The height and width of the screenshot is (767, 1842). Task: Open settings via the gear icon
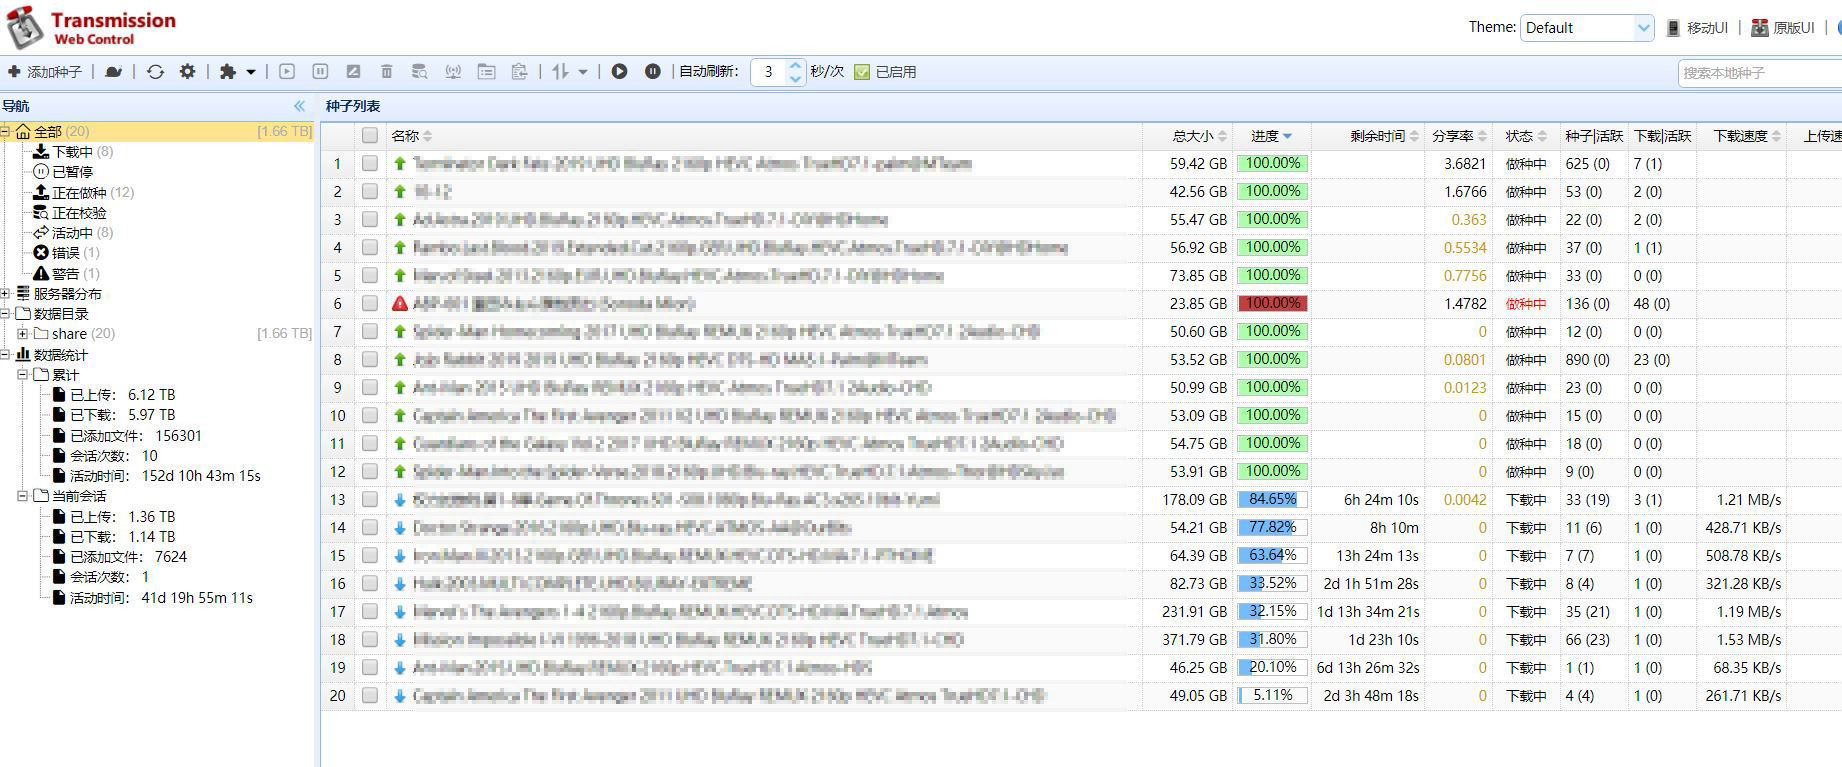[187, 72]
